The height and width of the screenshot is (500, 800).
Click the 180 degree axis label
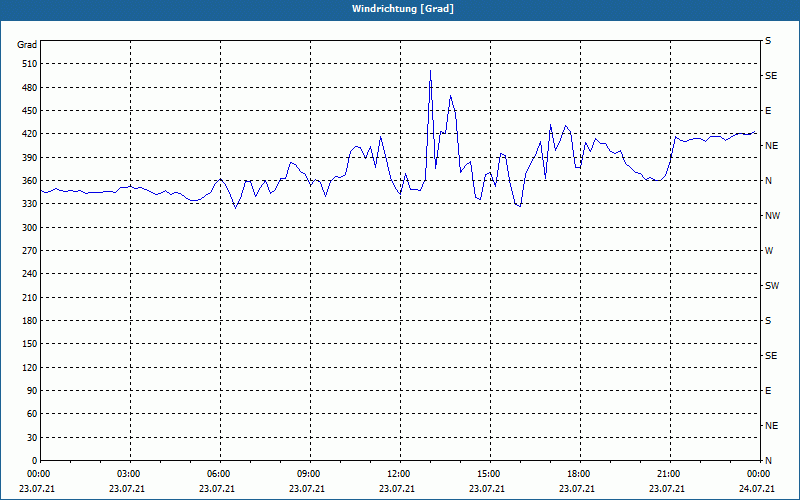click(x=30, y=321)
